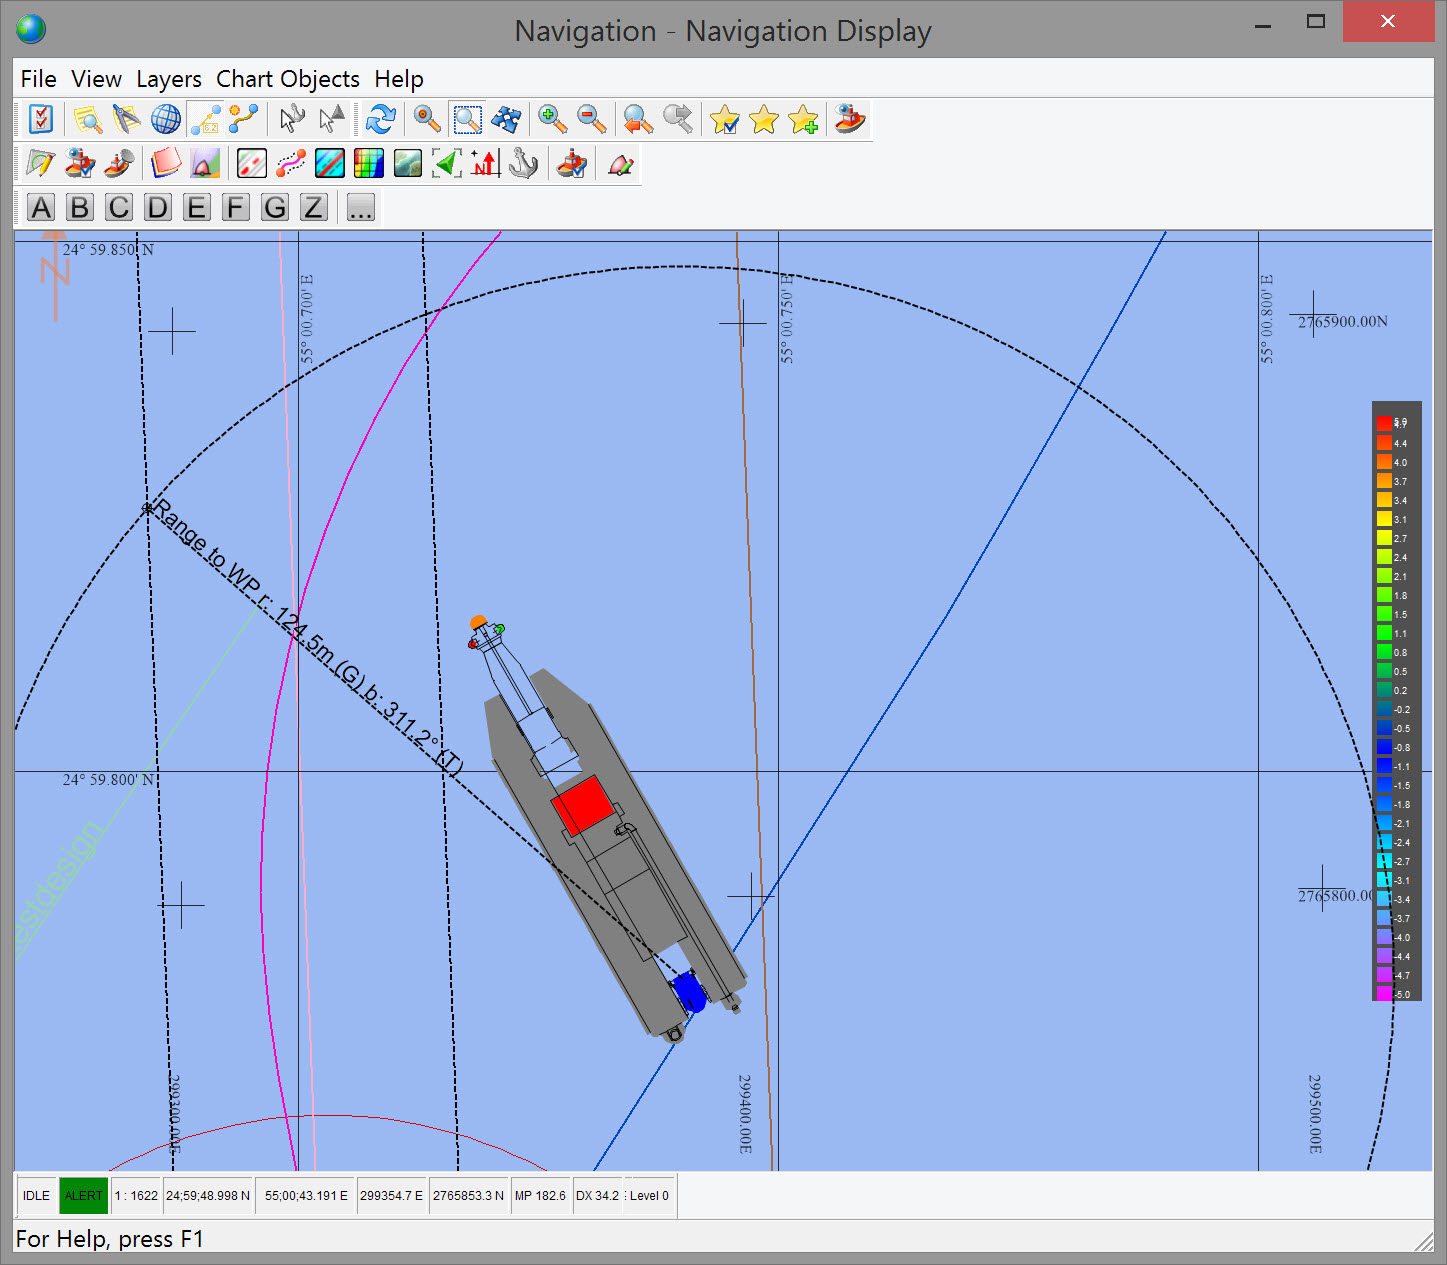This screenshot has width=1447, height=1265.
Task: Click the Z button
Action: pos(313,207)
